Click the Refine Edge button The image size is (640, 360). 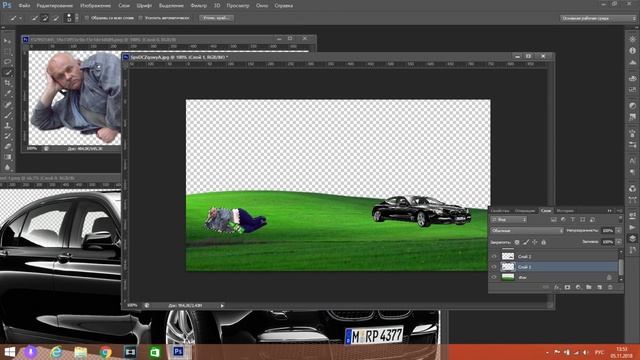pos(216,18)
